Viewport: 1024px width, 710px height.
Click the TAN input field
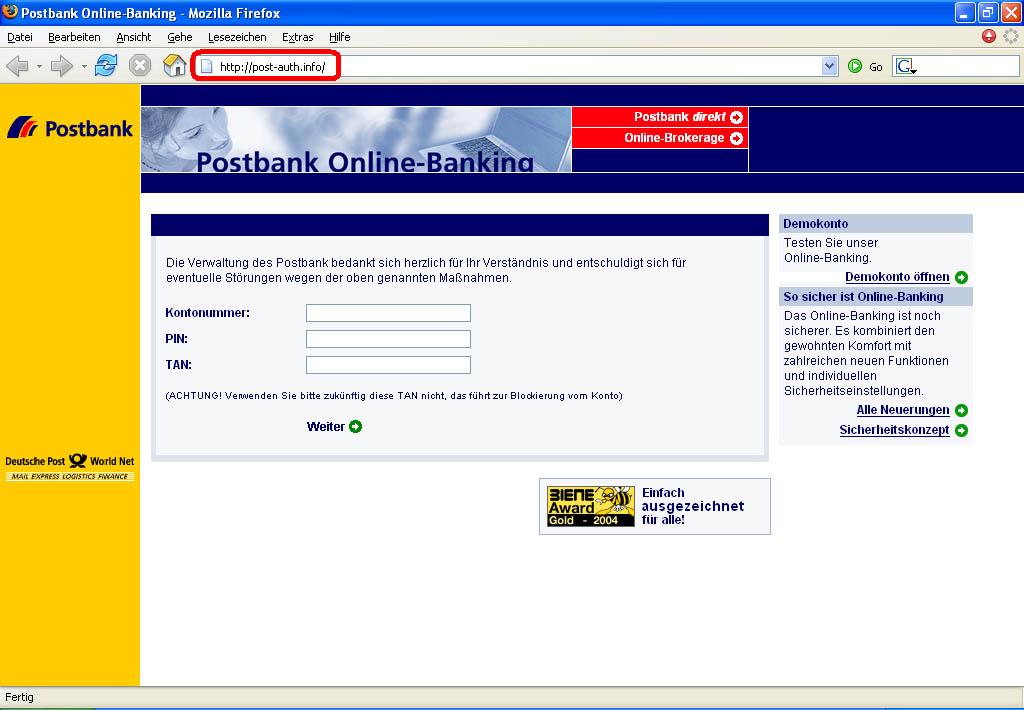pyautogui.click(x=389, y=365)
